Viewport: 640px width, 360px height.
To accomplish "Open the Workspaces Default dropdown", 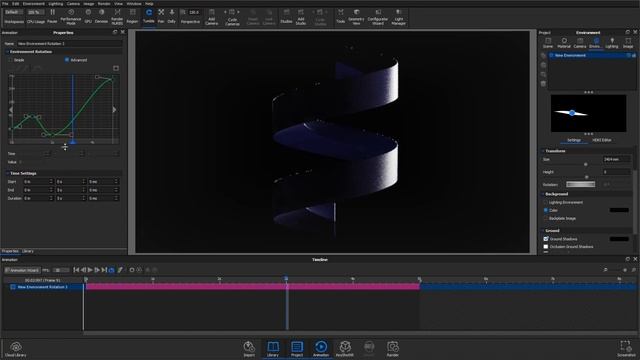I will point(14,12).
